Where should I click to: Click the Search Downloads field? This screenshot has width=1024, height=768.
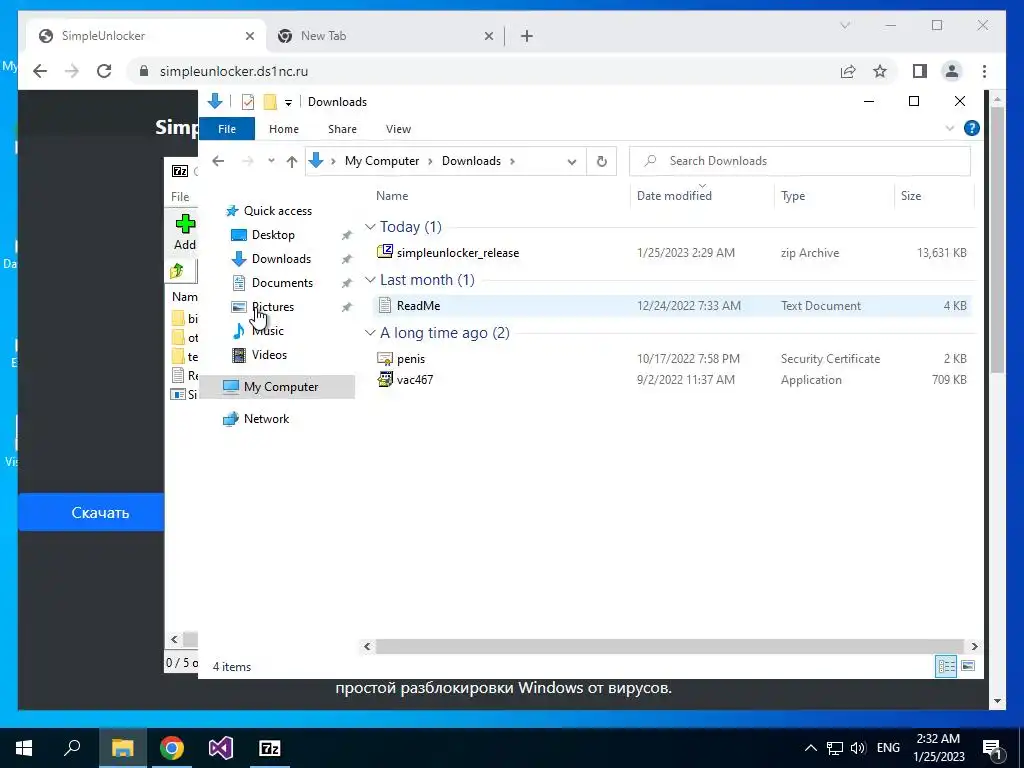click(x=800, y=161)
